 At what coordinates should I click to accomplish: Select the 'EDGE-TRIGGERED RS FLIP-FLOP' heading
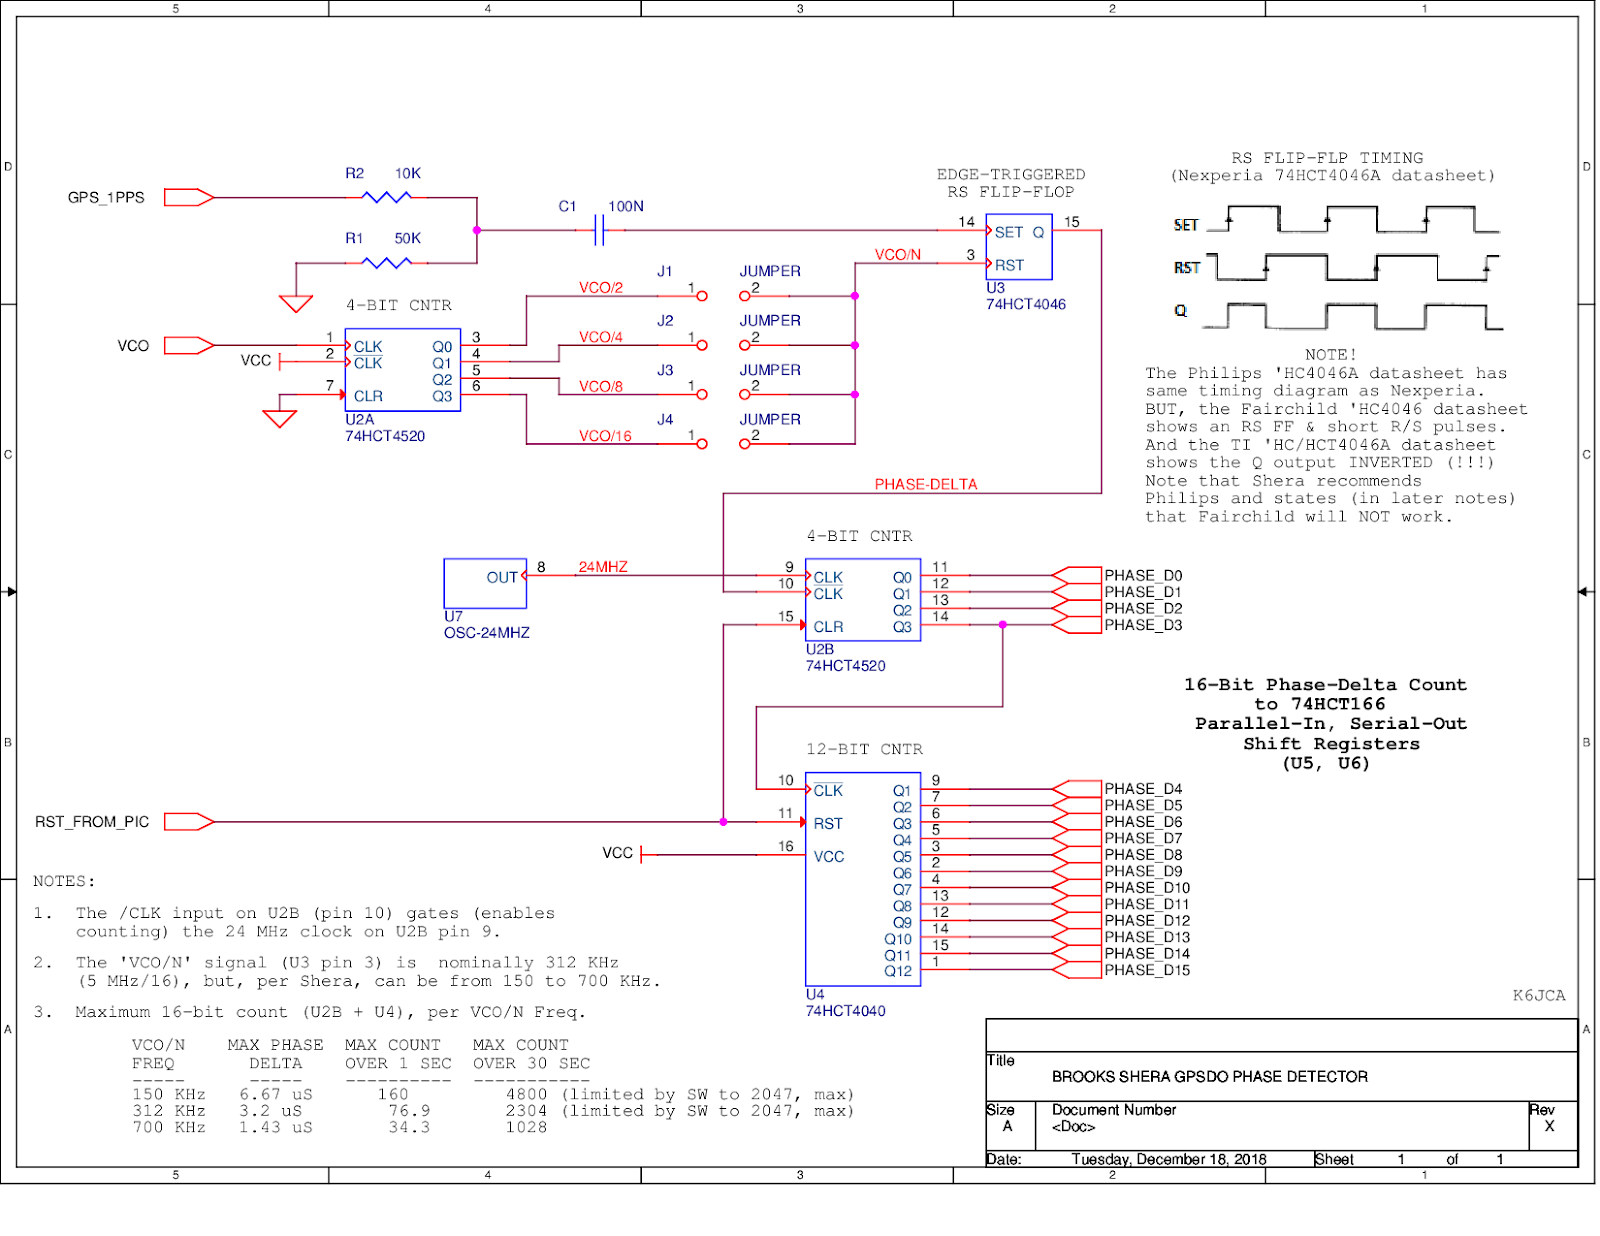(1011, 183)
